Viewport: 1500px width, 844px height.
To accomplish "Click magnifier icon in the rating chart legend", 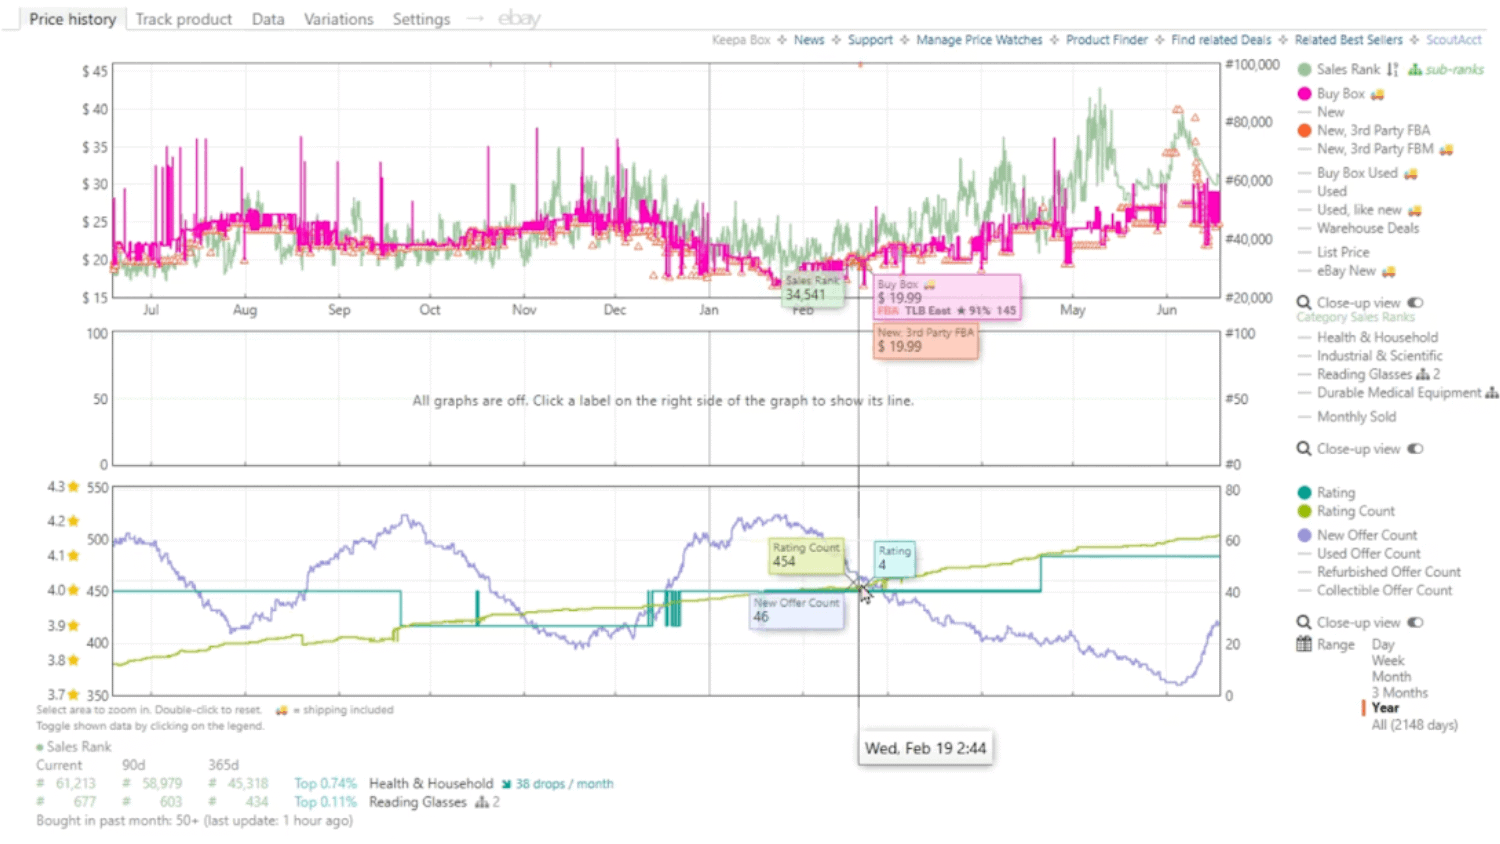I will tap(1304, 623).
